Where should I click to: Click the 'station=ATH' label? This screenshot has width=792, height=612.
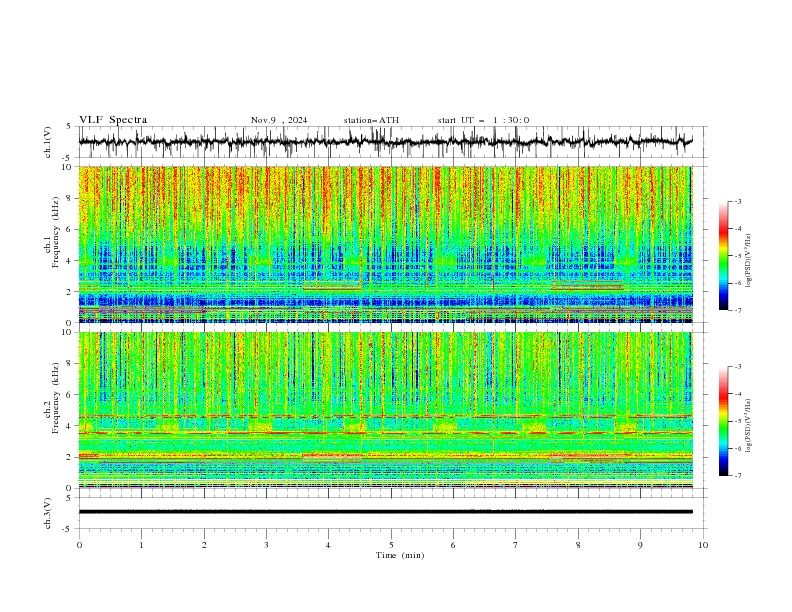point(371,120)
